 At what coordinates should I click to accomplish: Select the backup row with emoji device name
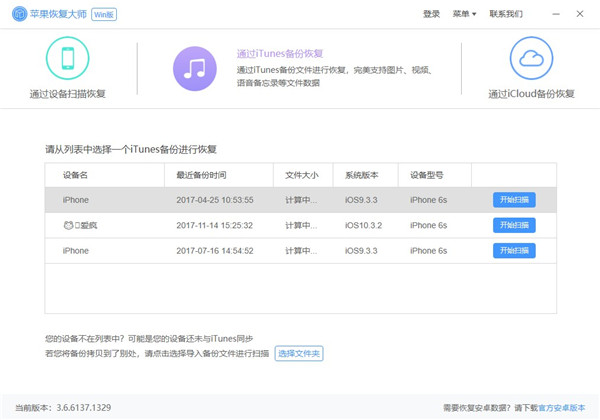click(300, 225)
